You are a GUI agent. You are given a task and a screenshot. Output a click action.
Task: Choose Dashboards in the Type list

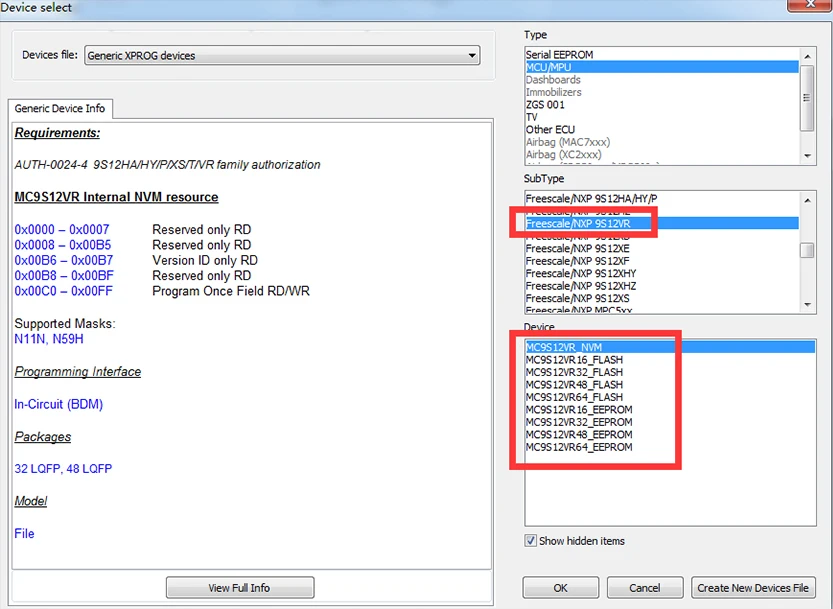pyautogui.click(x=662, y=80)
